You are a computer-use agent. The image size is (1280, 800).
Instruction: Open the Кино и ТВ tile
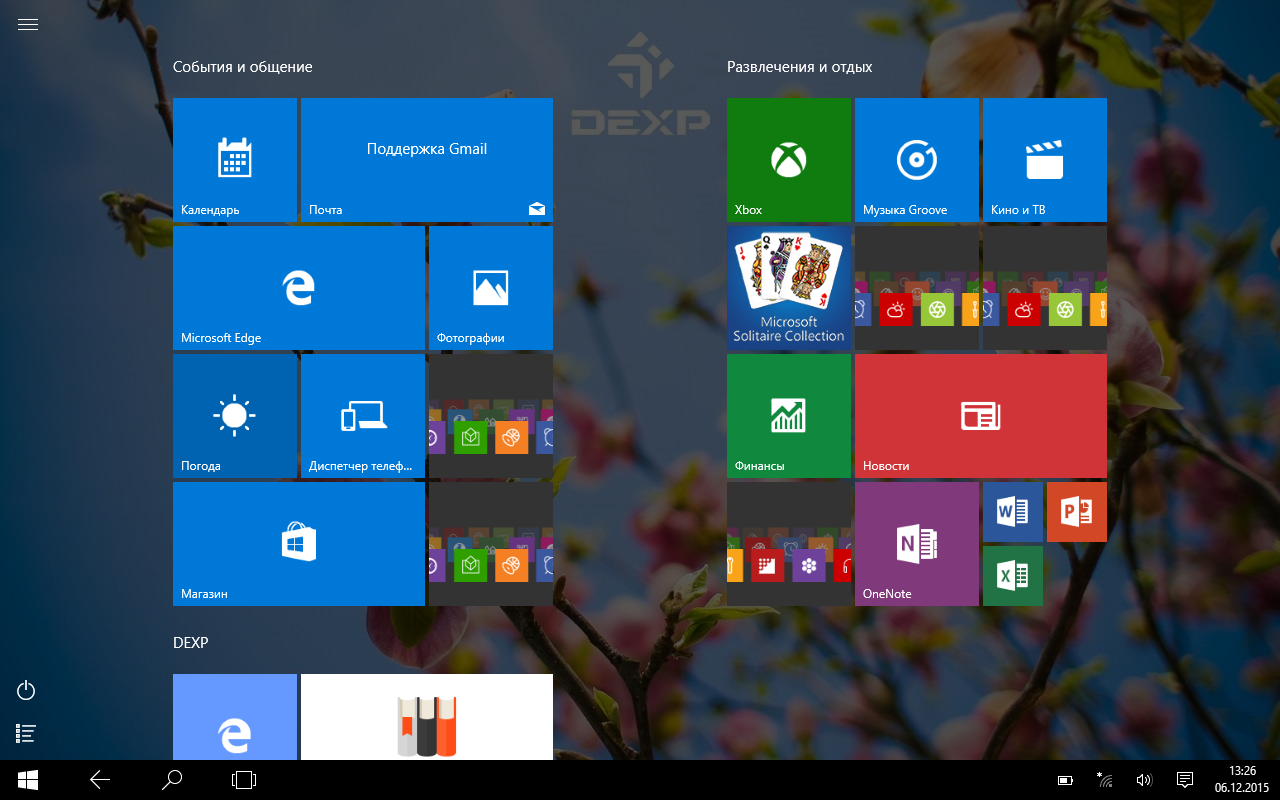click(x=1045, y=160)
